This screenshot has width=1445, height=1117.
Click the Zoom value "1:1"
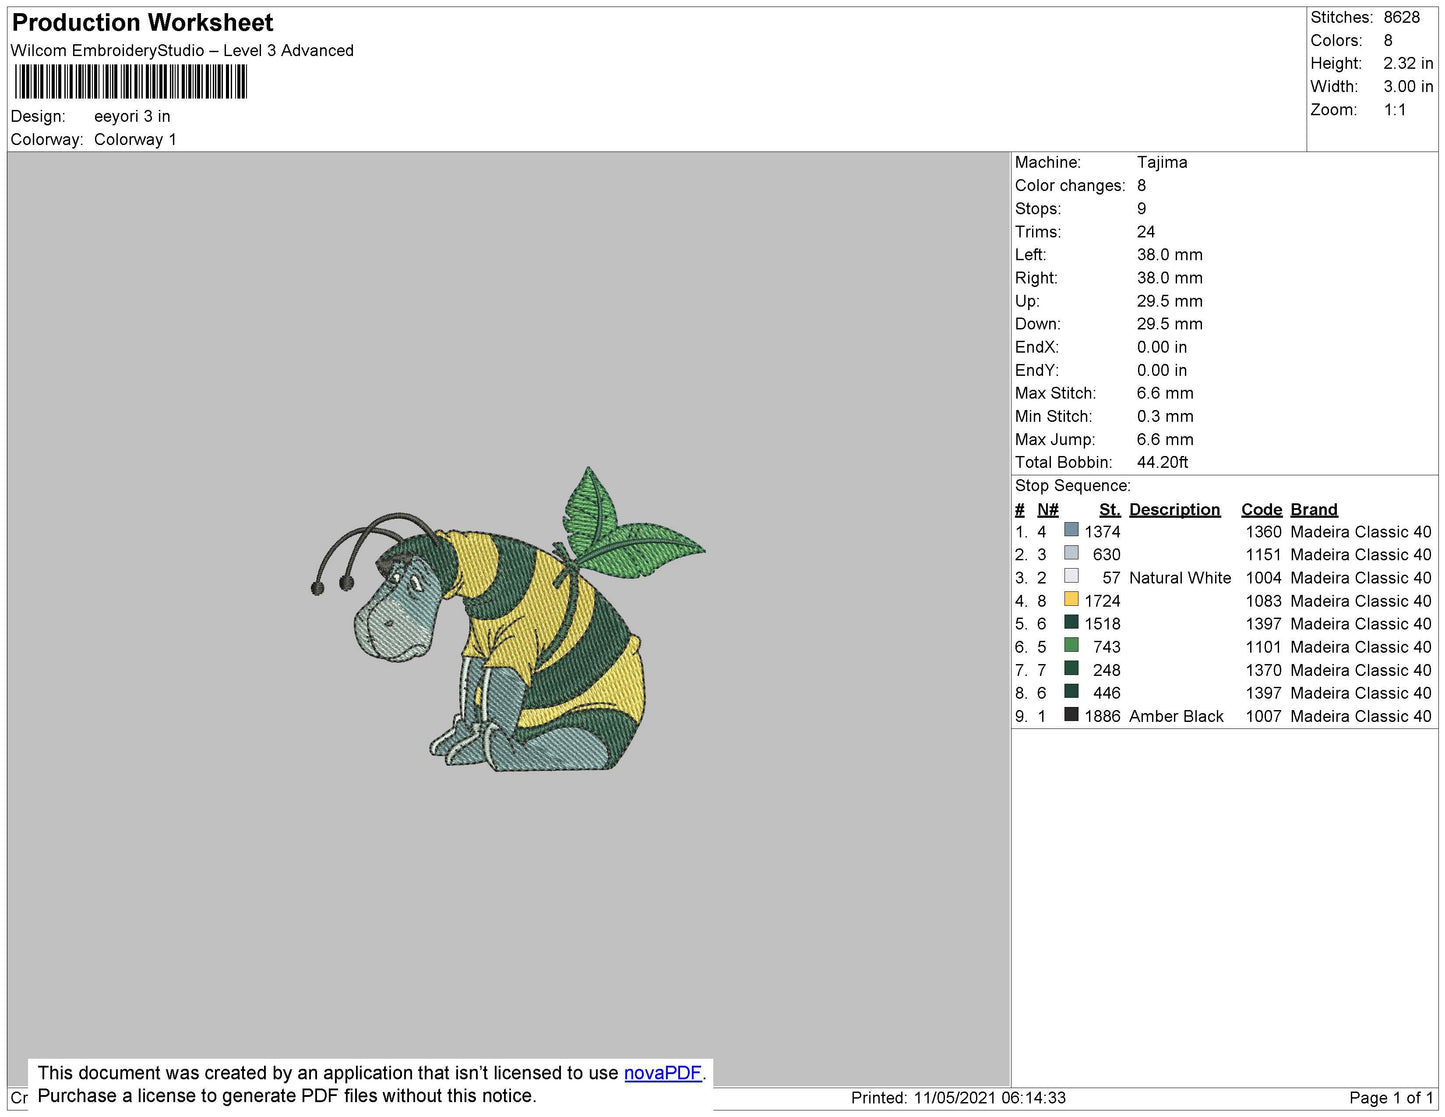click(x=1395, y=110)
